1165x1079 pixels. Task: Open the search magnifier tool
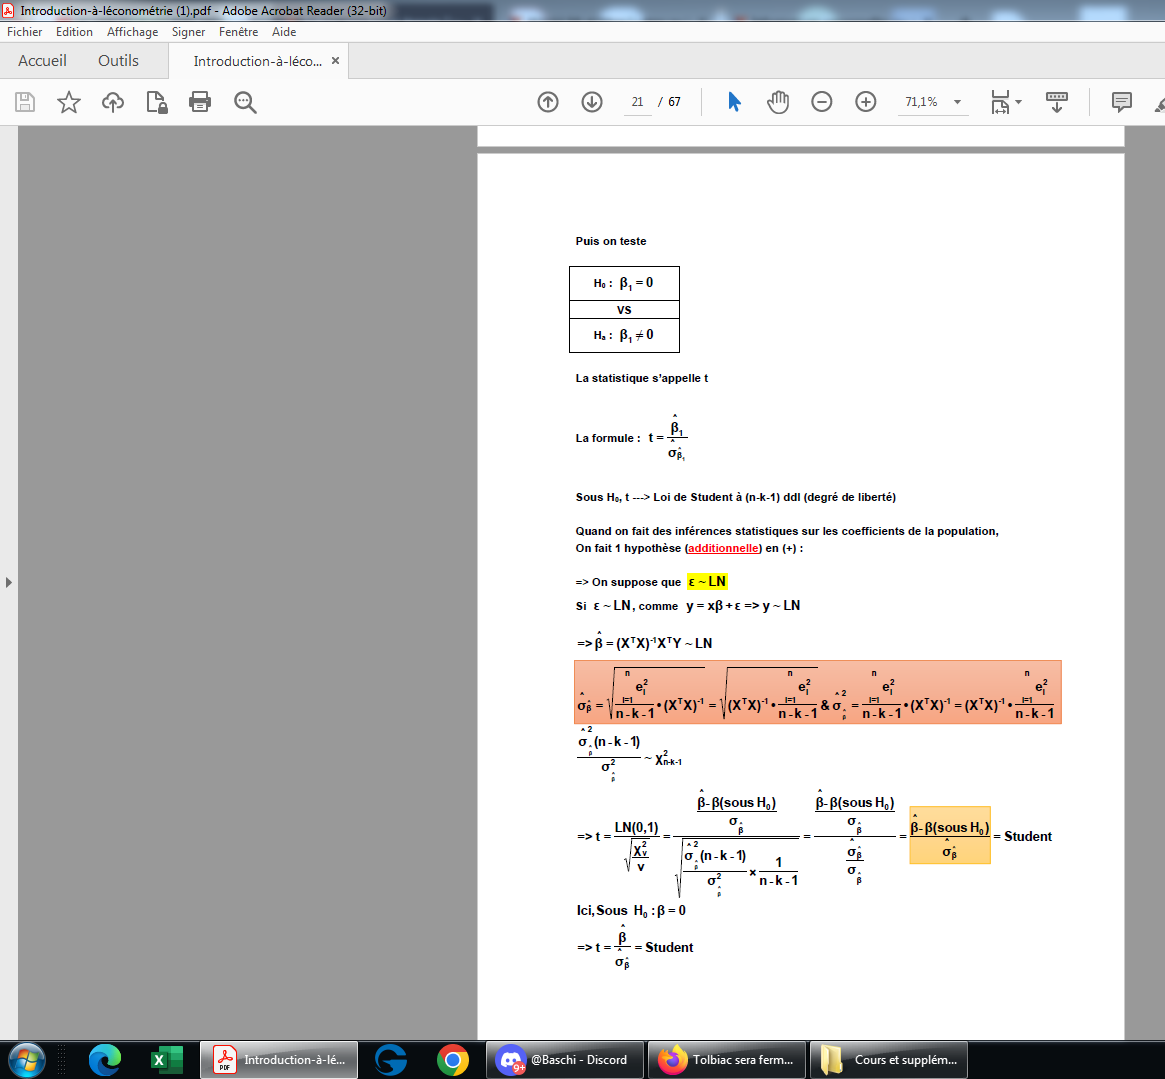tap(245, 102)
